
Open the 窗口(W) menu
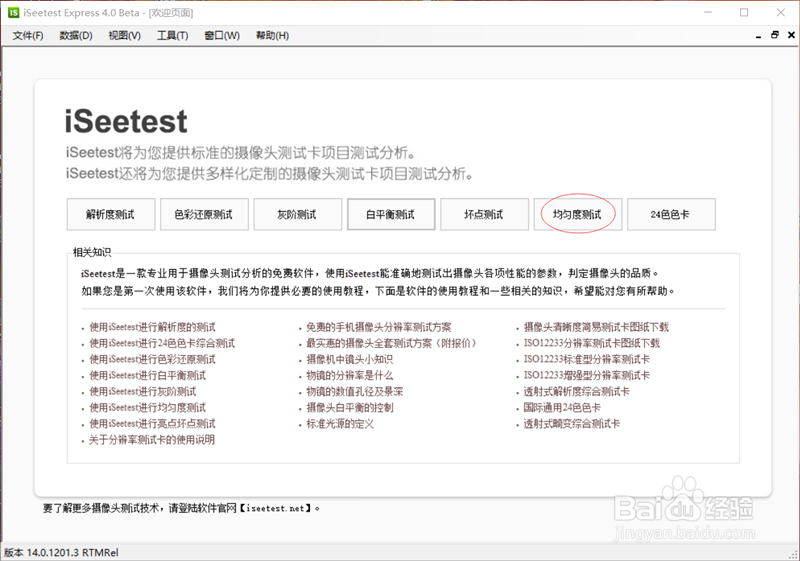tap(222, 35)
